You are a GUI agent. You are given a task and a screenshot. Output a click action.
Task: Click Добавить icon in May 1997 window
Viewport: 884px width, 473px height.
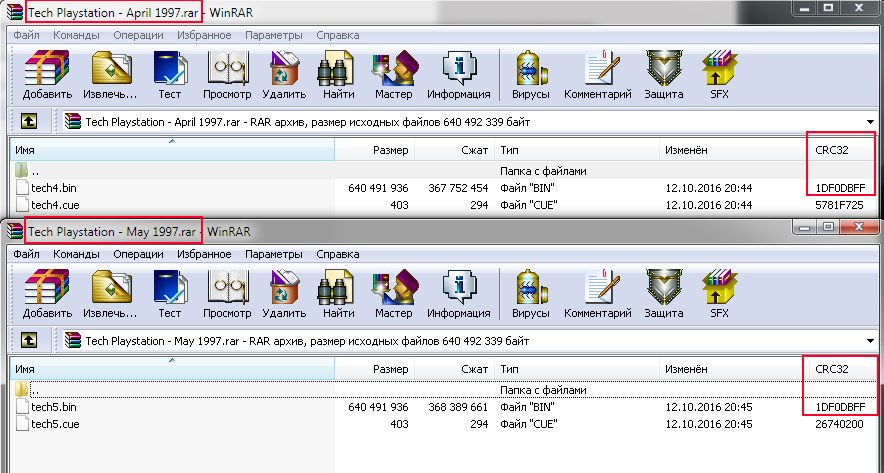[47, 288]
